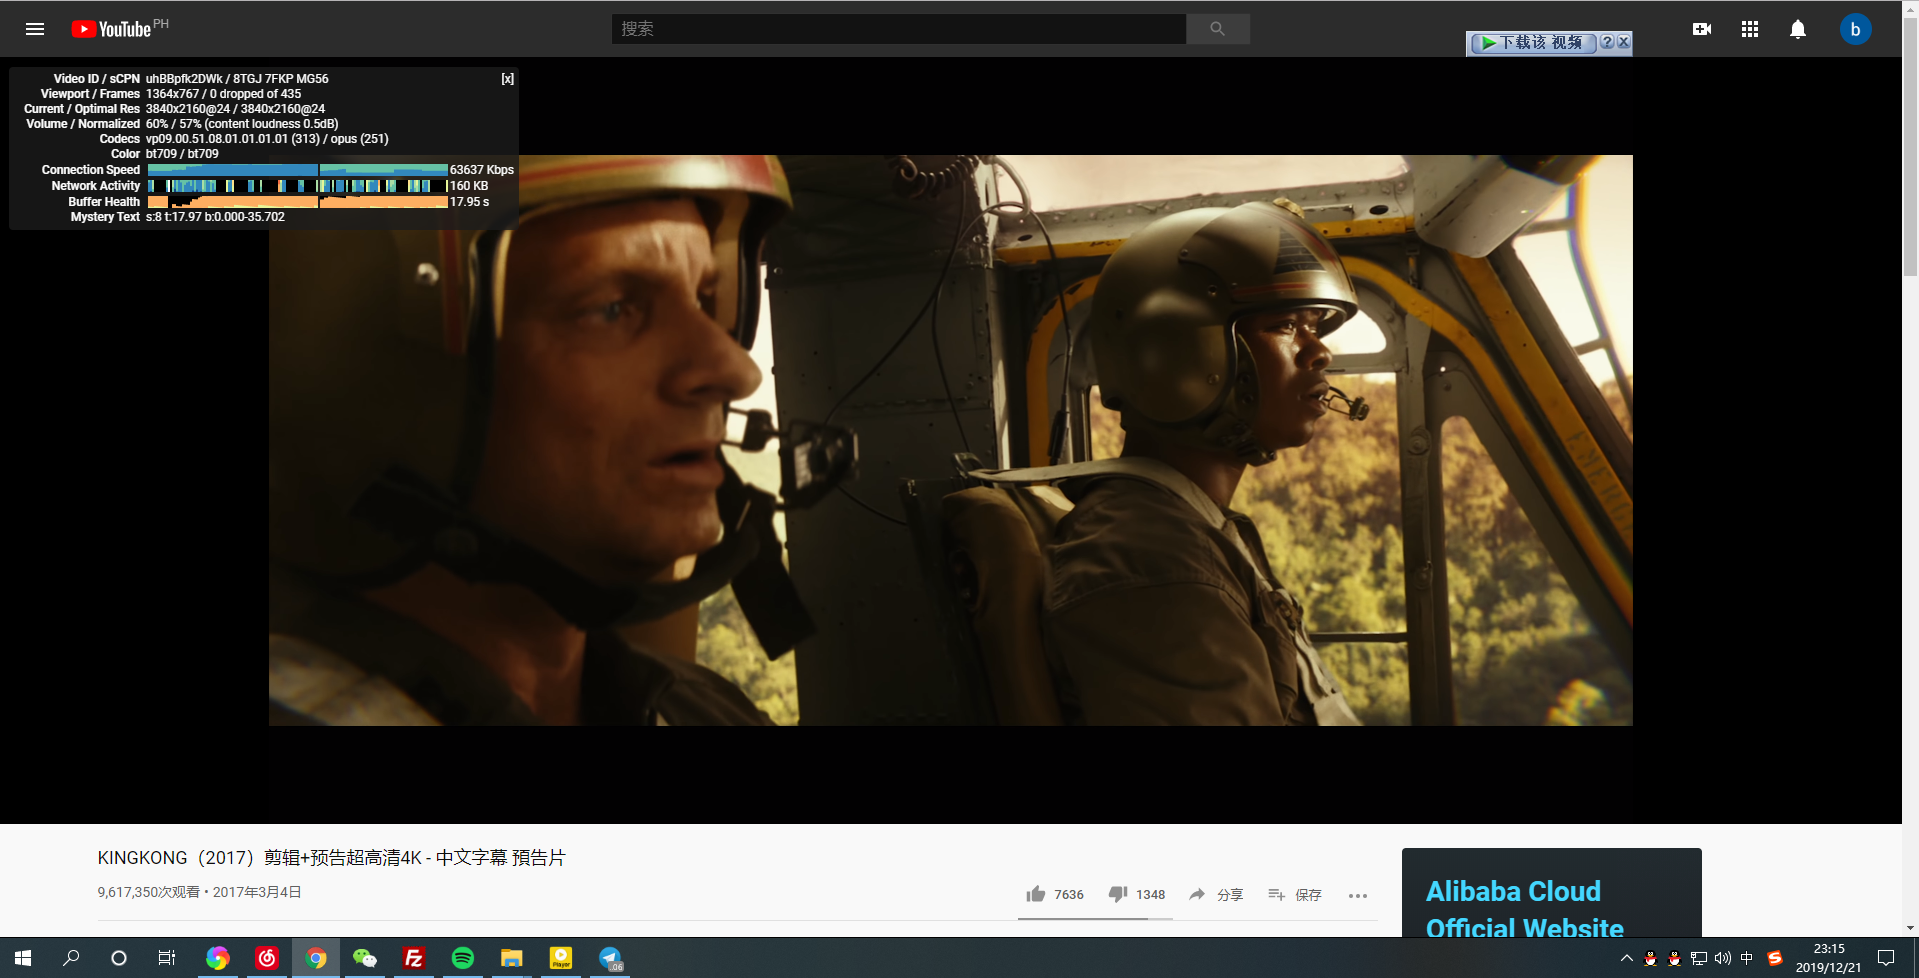1919x978 pixels.
Task: Click the 下载该视频 download button
Action: (1533, 42)
